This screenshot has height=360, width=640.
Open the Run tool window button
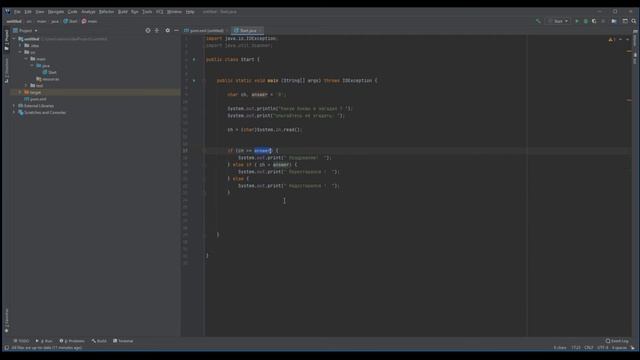[x=44, y=341]
